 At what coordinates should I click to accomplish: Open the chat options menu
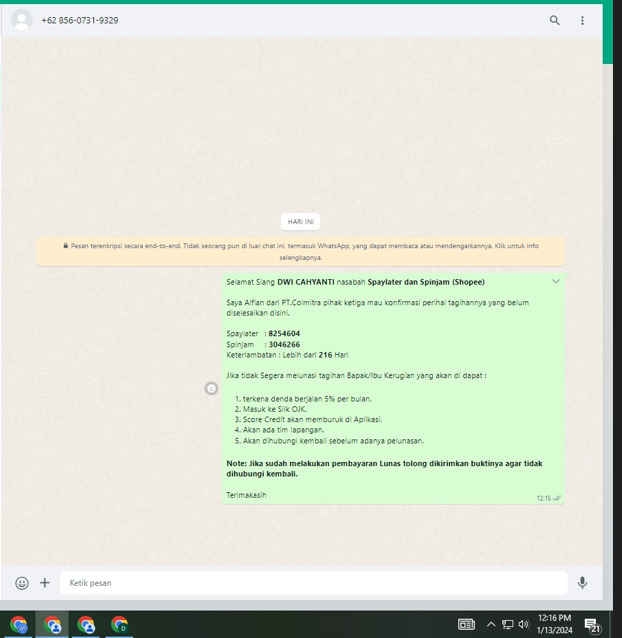pos(582,20)
